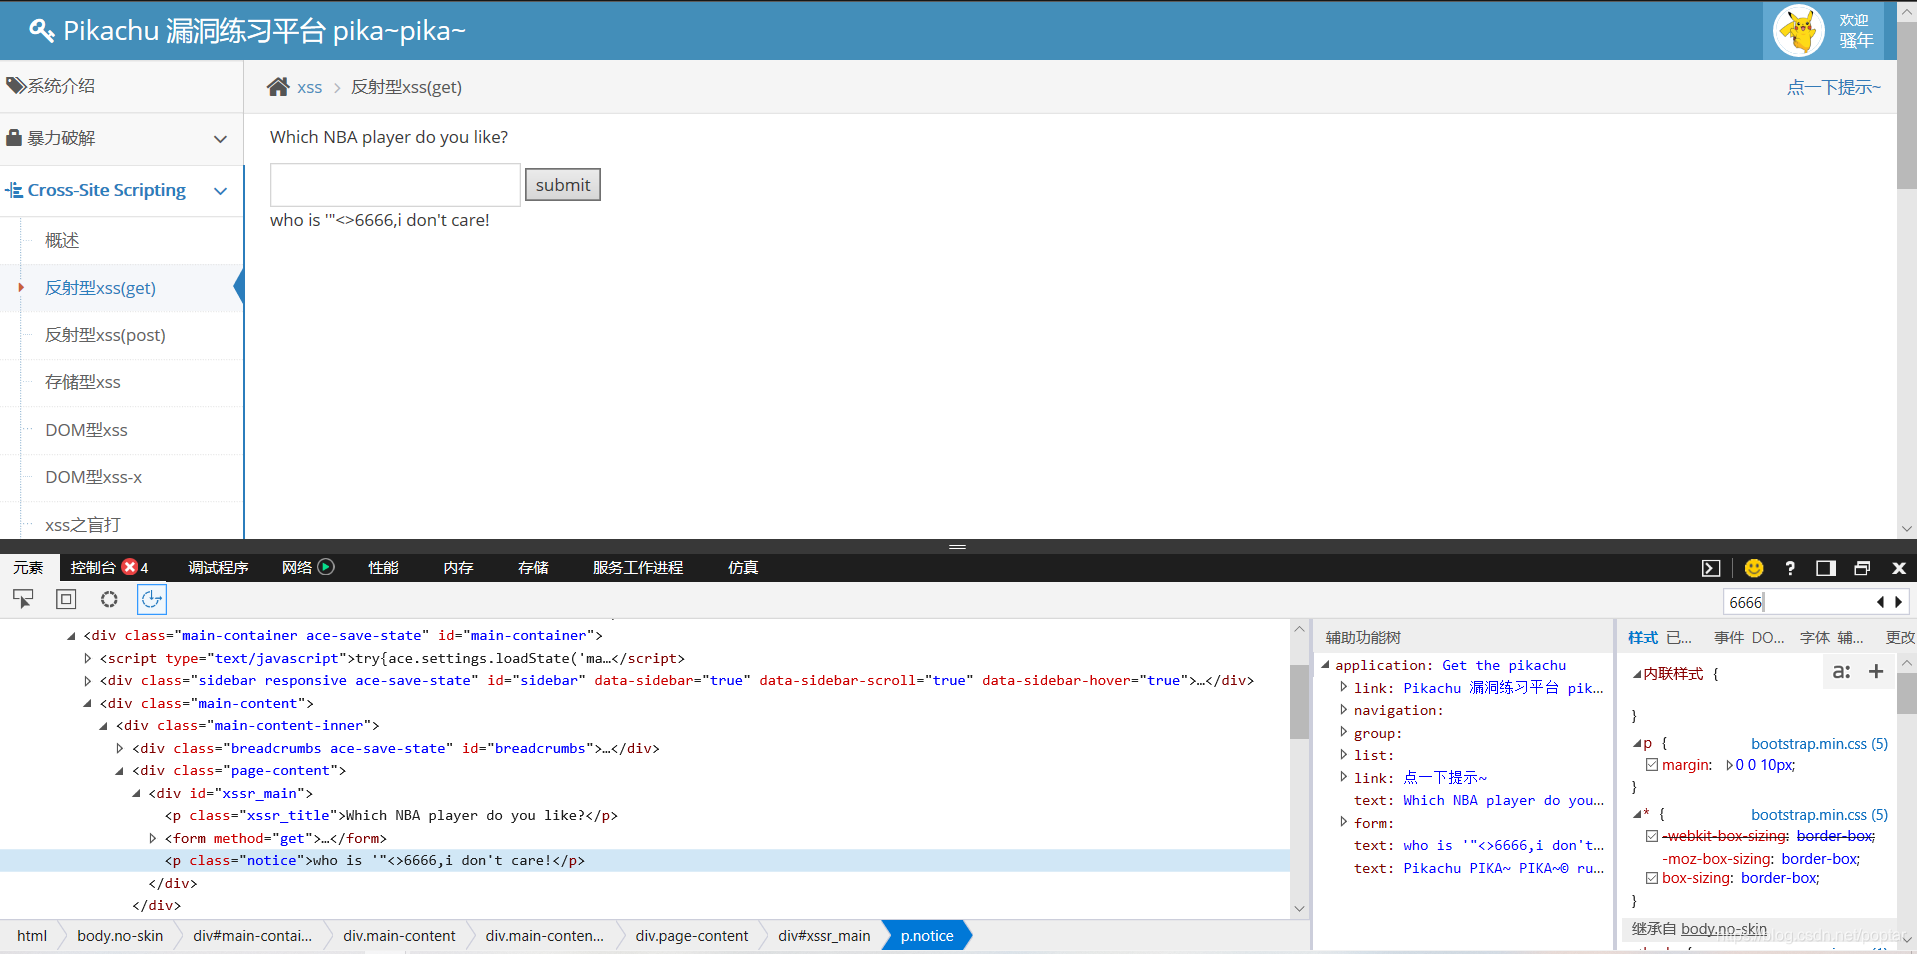Image resolution: width=1917 pixels, height=954 pixels.
Task: Collapse the Cross-Site Scripting menu chevron
Action: pyautogui.click(x=221, y=191)
